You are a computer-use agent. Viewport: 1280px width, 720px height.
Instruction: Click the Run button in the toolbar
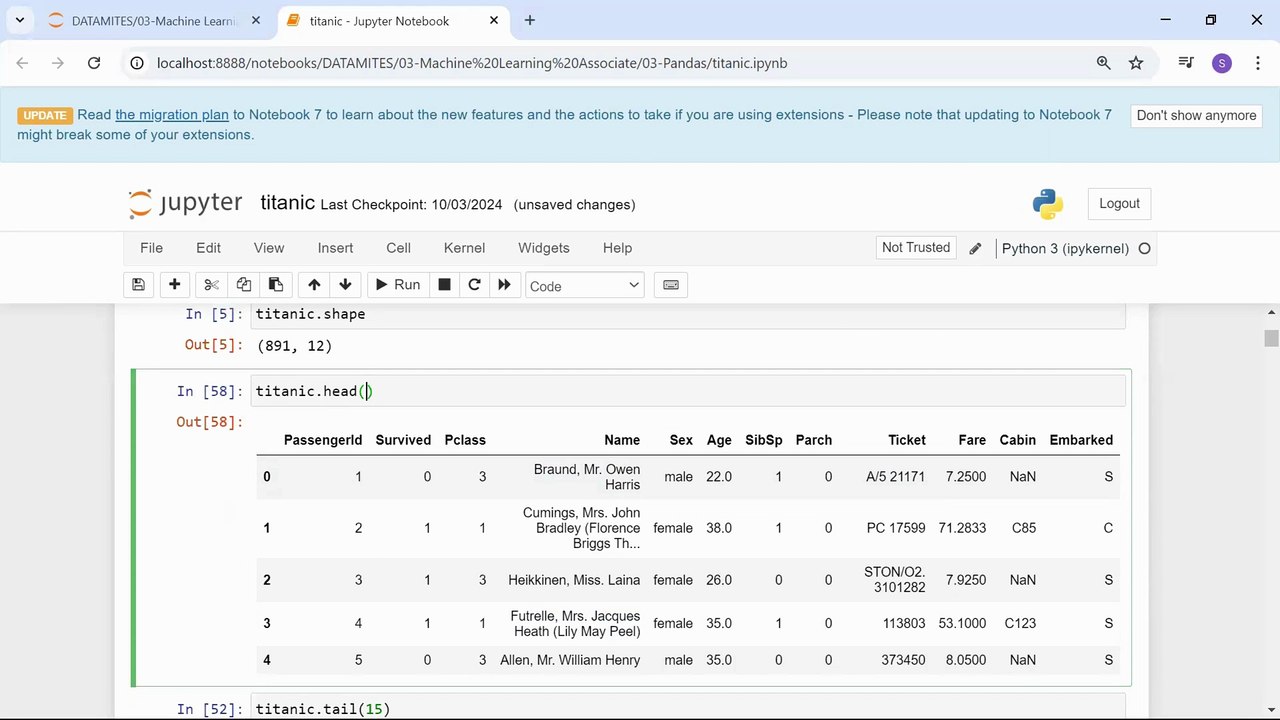tap(398, 285)
